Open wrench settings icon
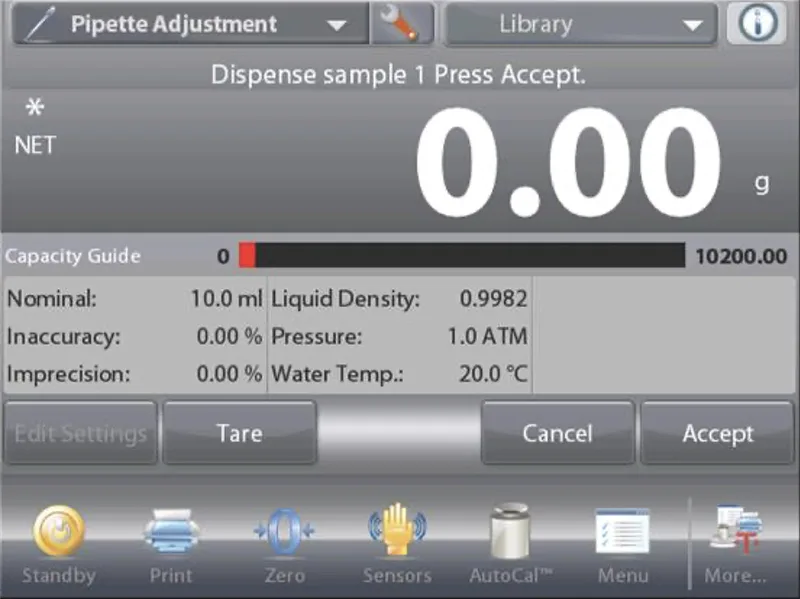800x599 pixels. pyautogui.click(x=402, y=25)
